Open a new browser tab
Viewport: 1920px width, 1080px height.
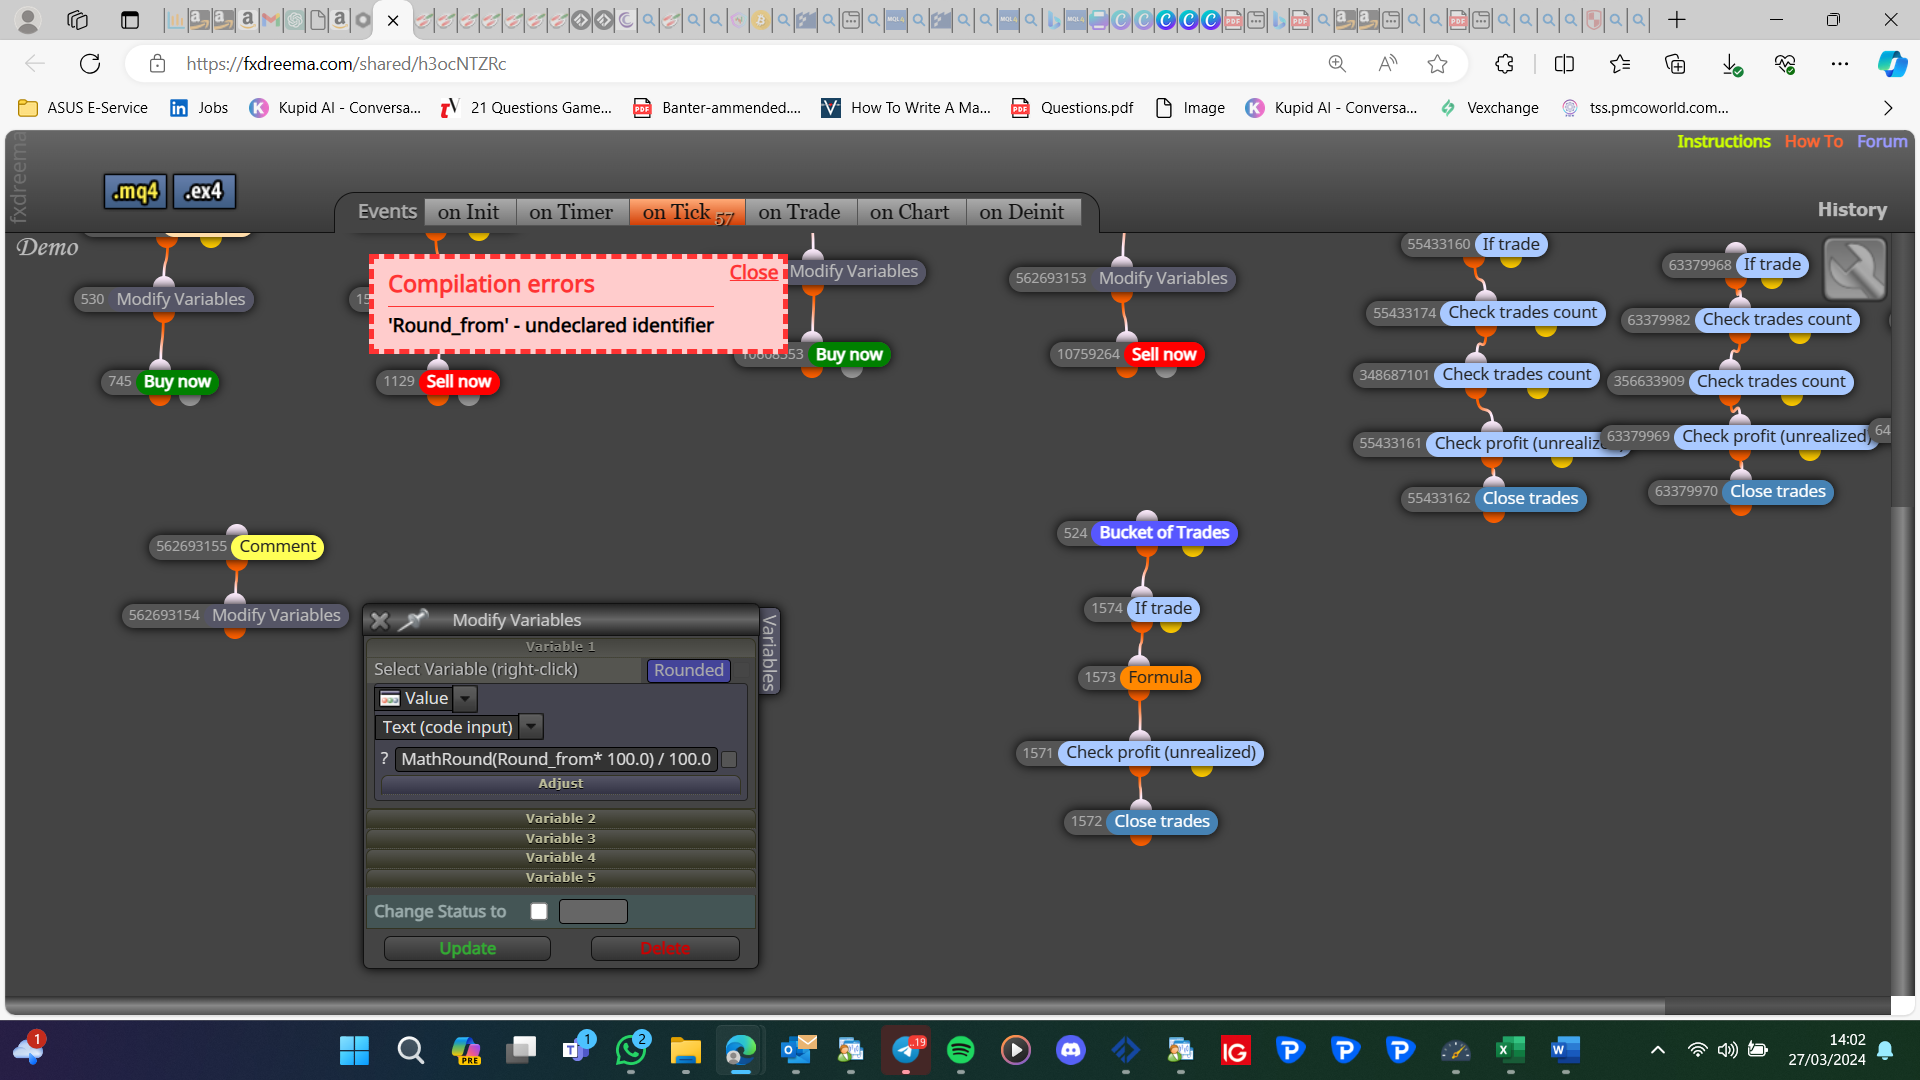point(1677,20)
